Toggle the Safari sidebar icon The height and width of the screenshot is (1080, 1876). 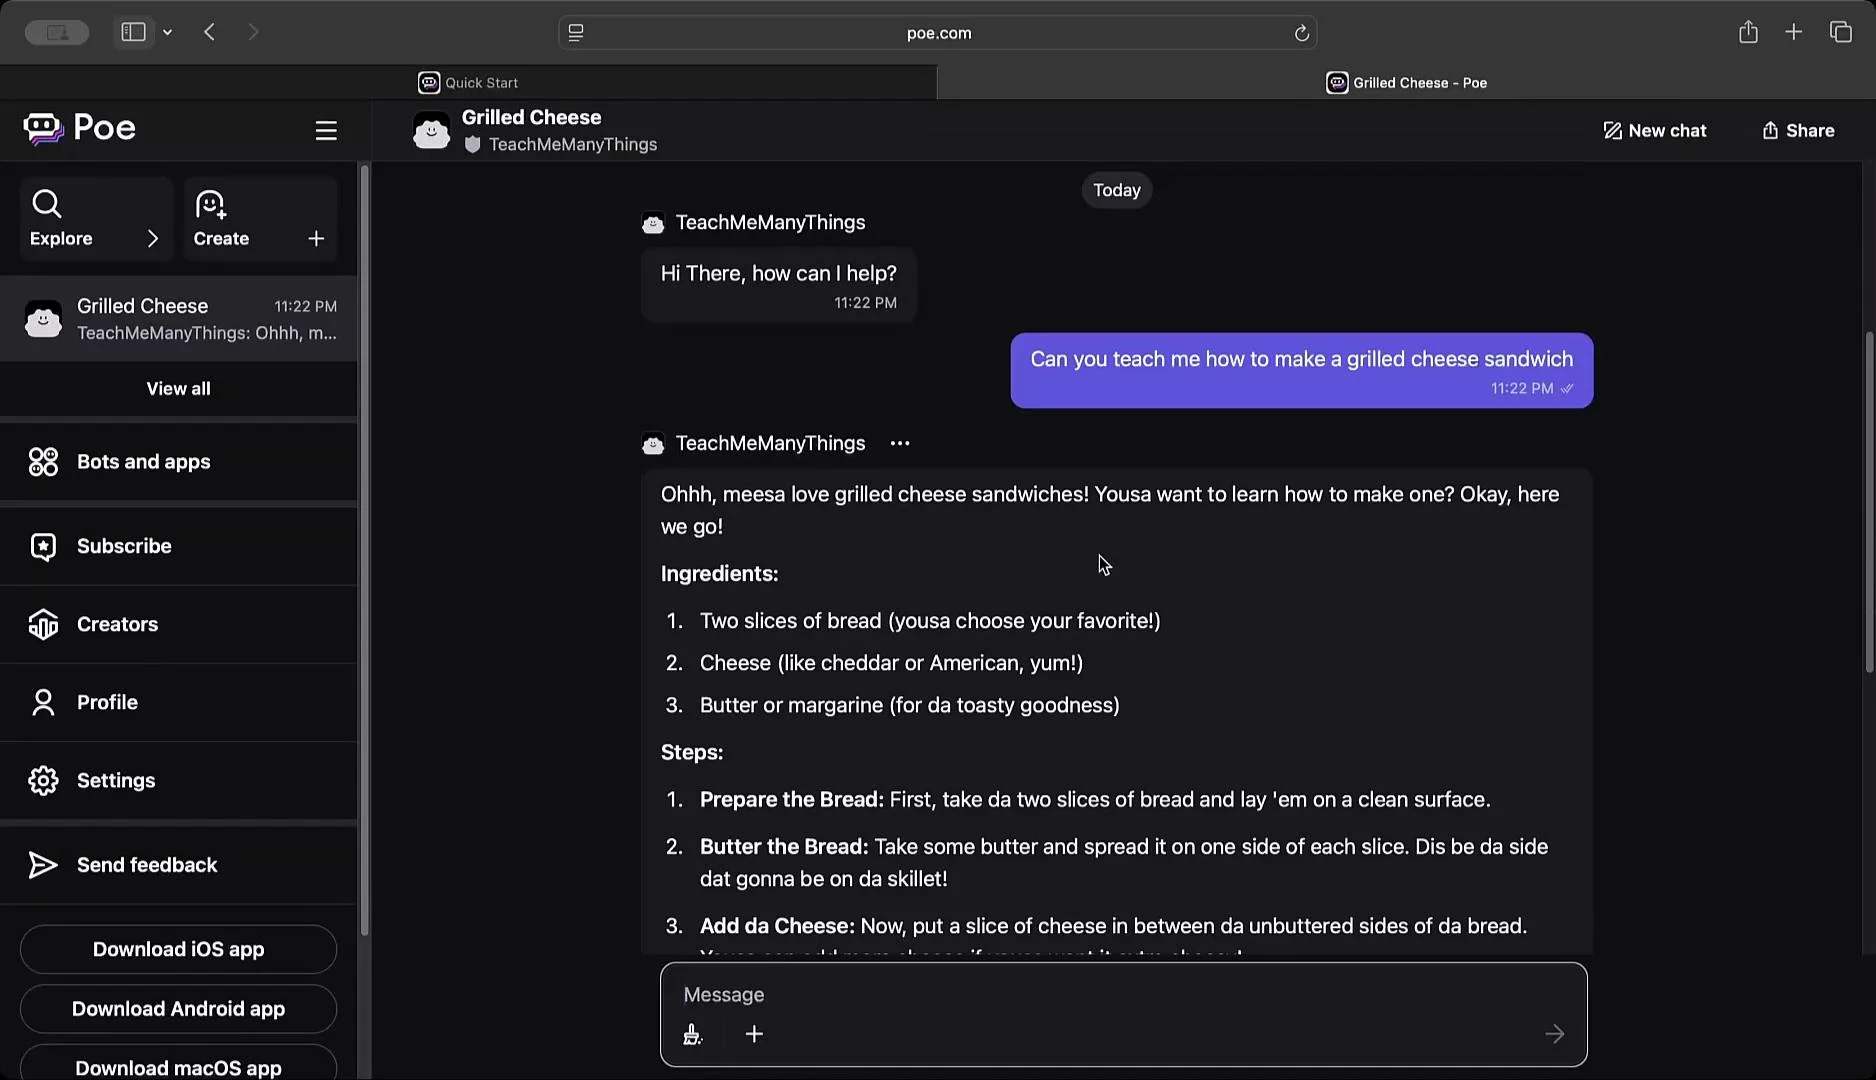coord(133,32)
